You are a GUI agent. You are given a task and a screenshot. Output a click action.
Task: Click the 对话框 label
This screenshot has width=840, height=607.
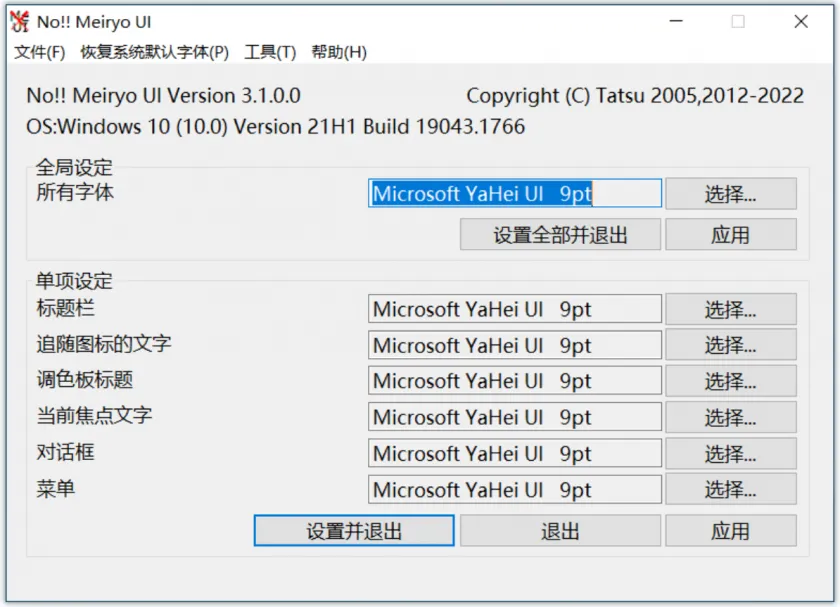pos(65,452)
